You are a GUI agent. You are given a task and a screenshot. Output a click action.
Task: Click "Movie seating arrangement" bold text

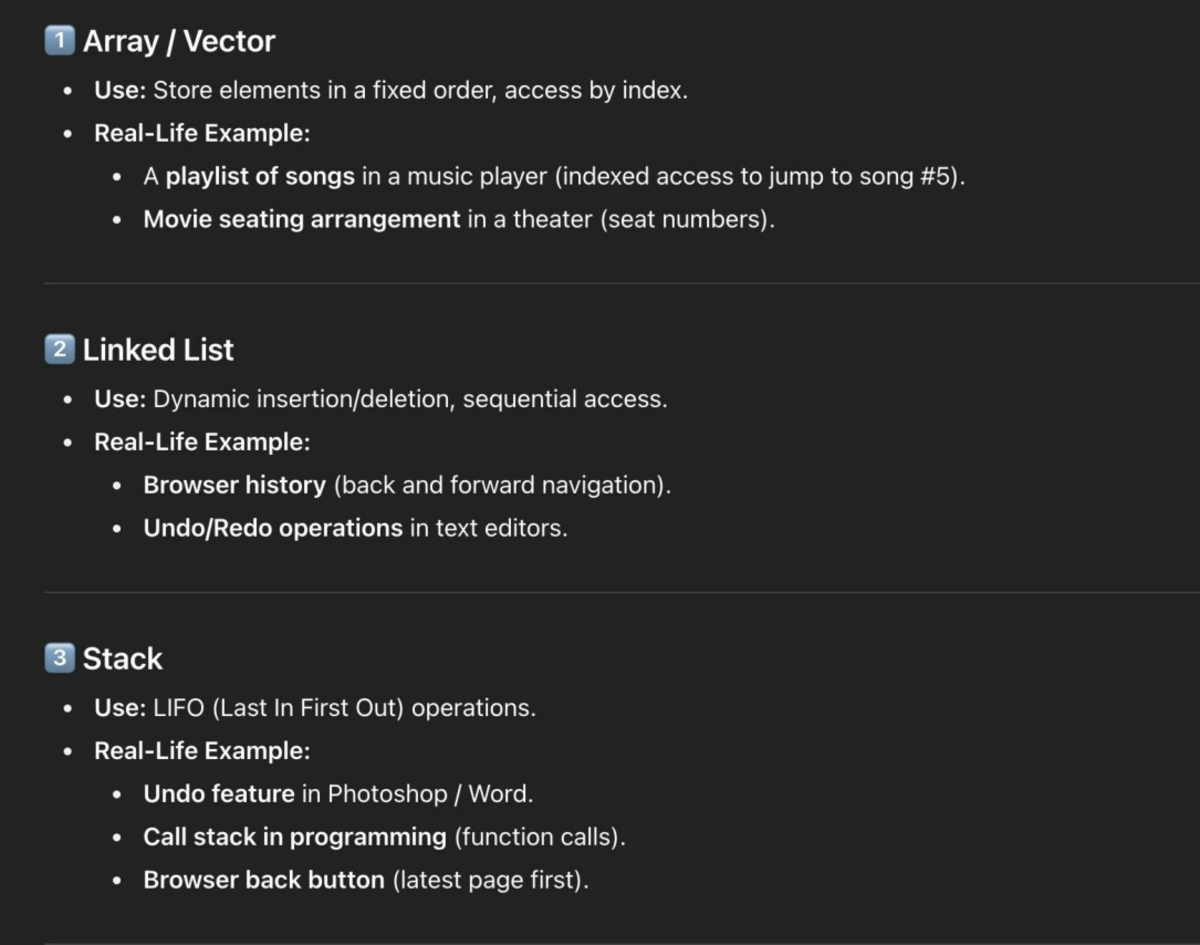pyautogui.click(x=302, y=220)
